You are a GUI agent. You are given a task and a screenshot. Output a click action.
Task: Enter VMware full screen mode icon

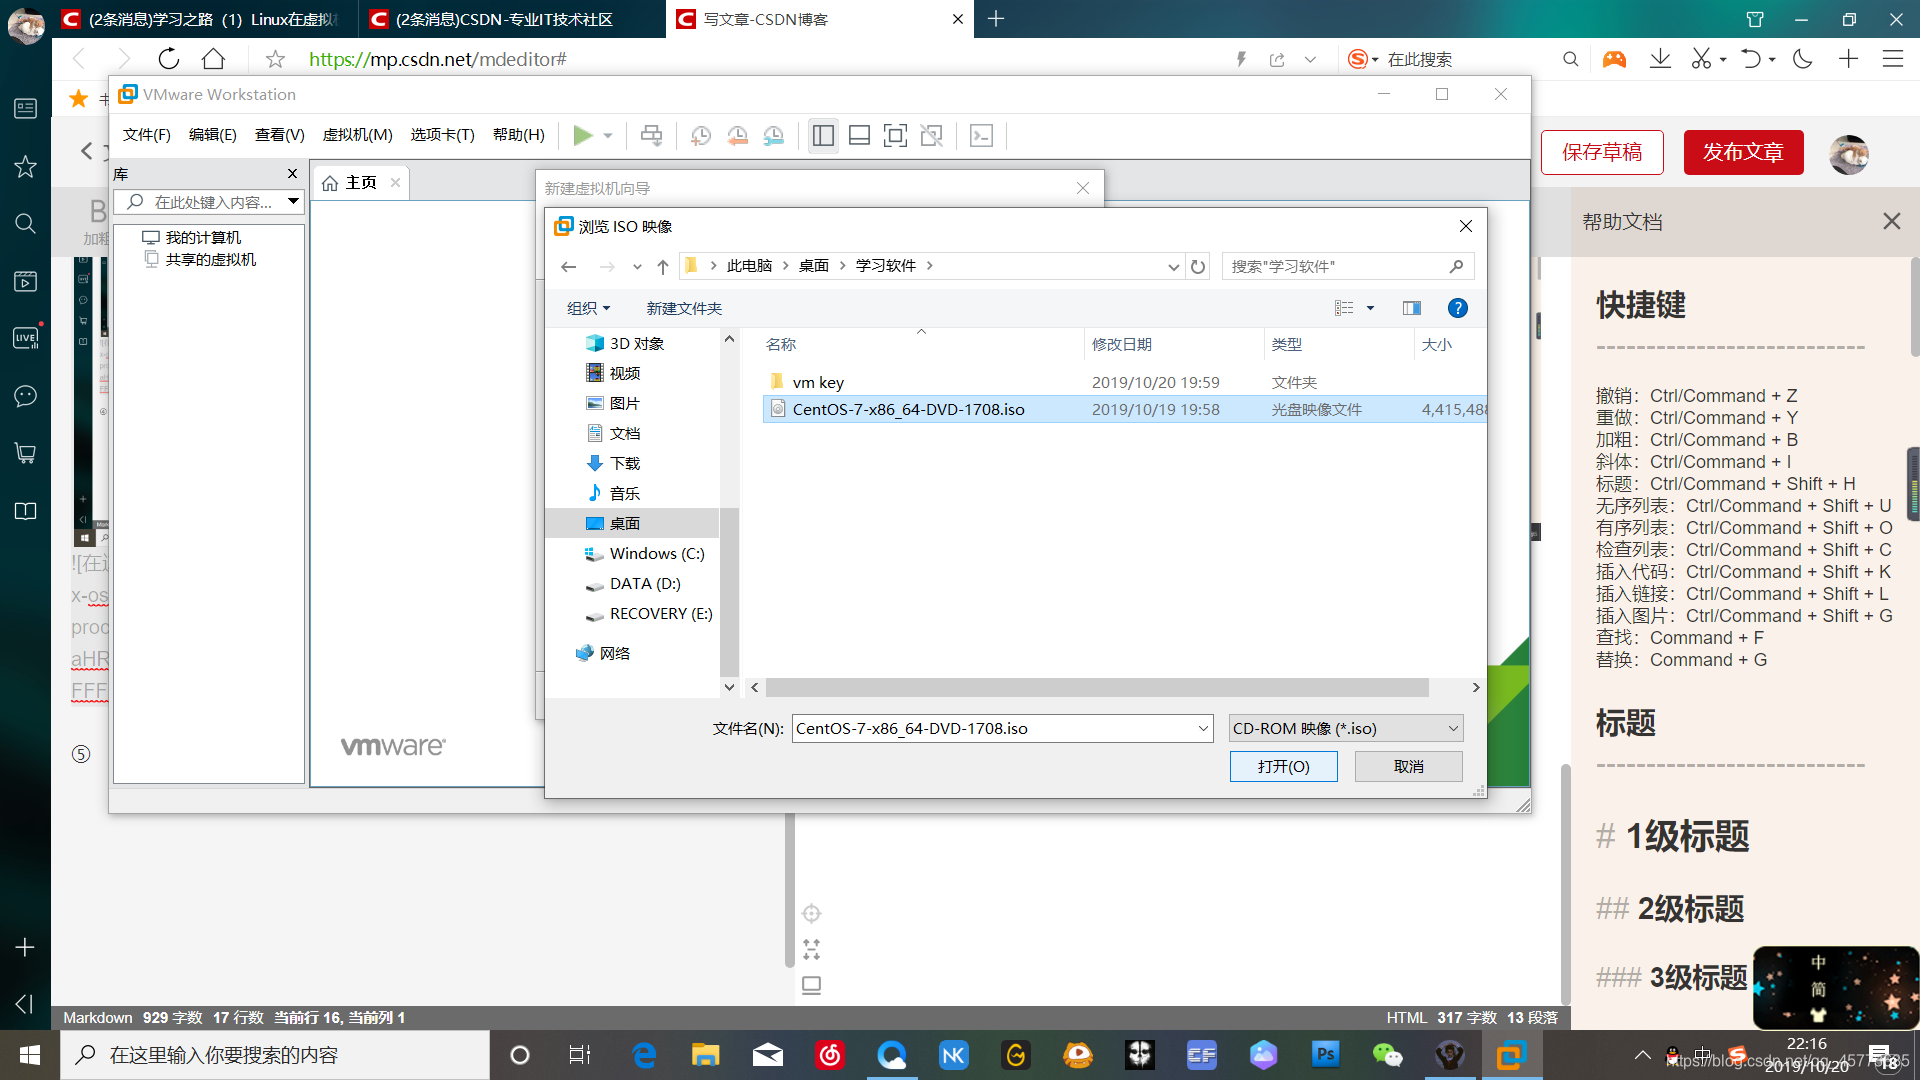[x=895, y=135]
